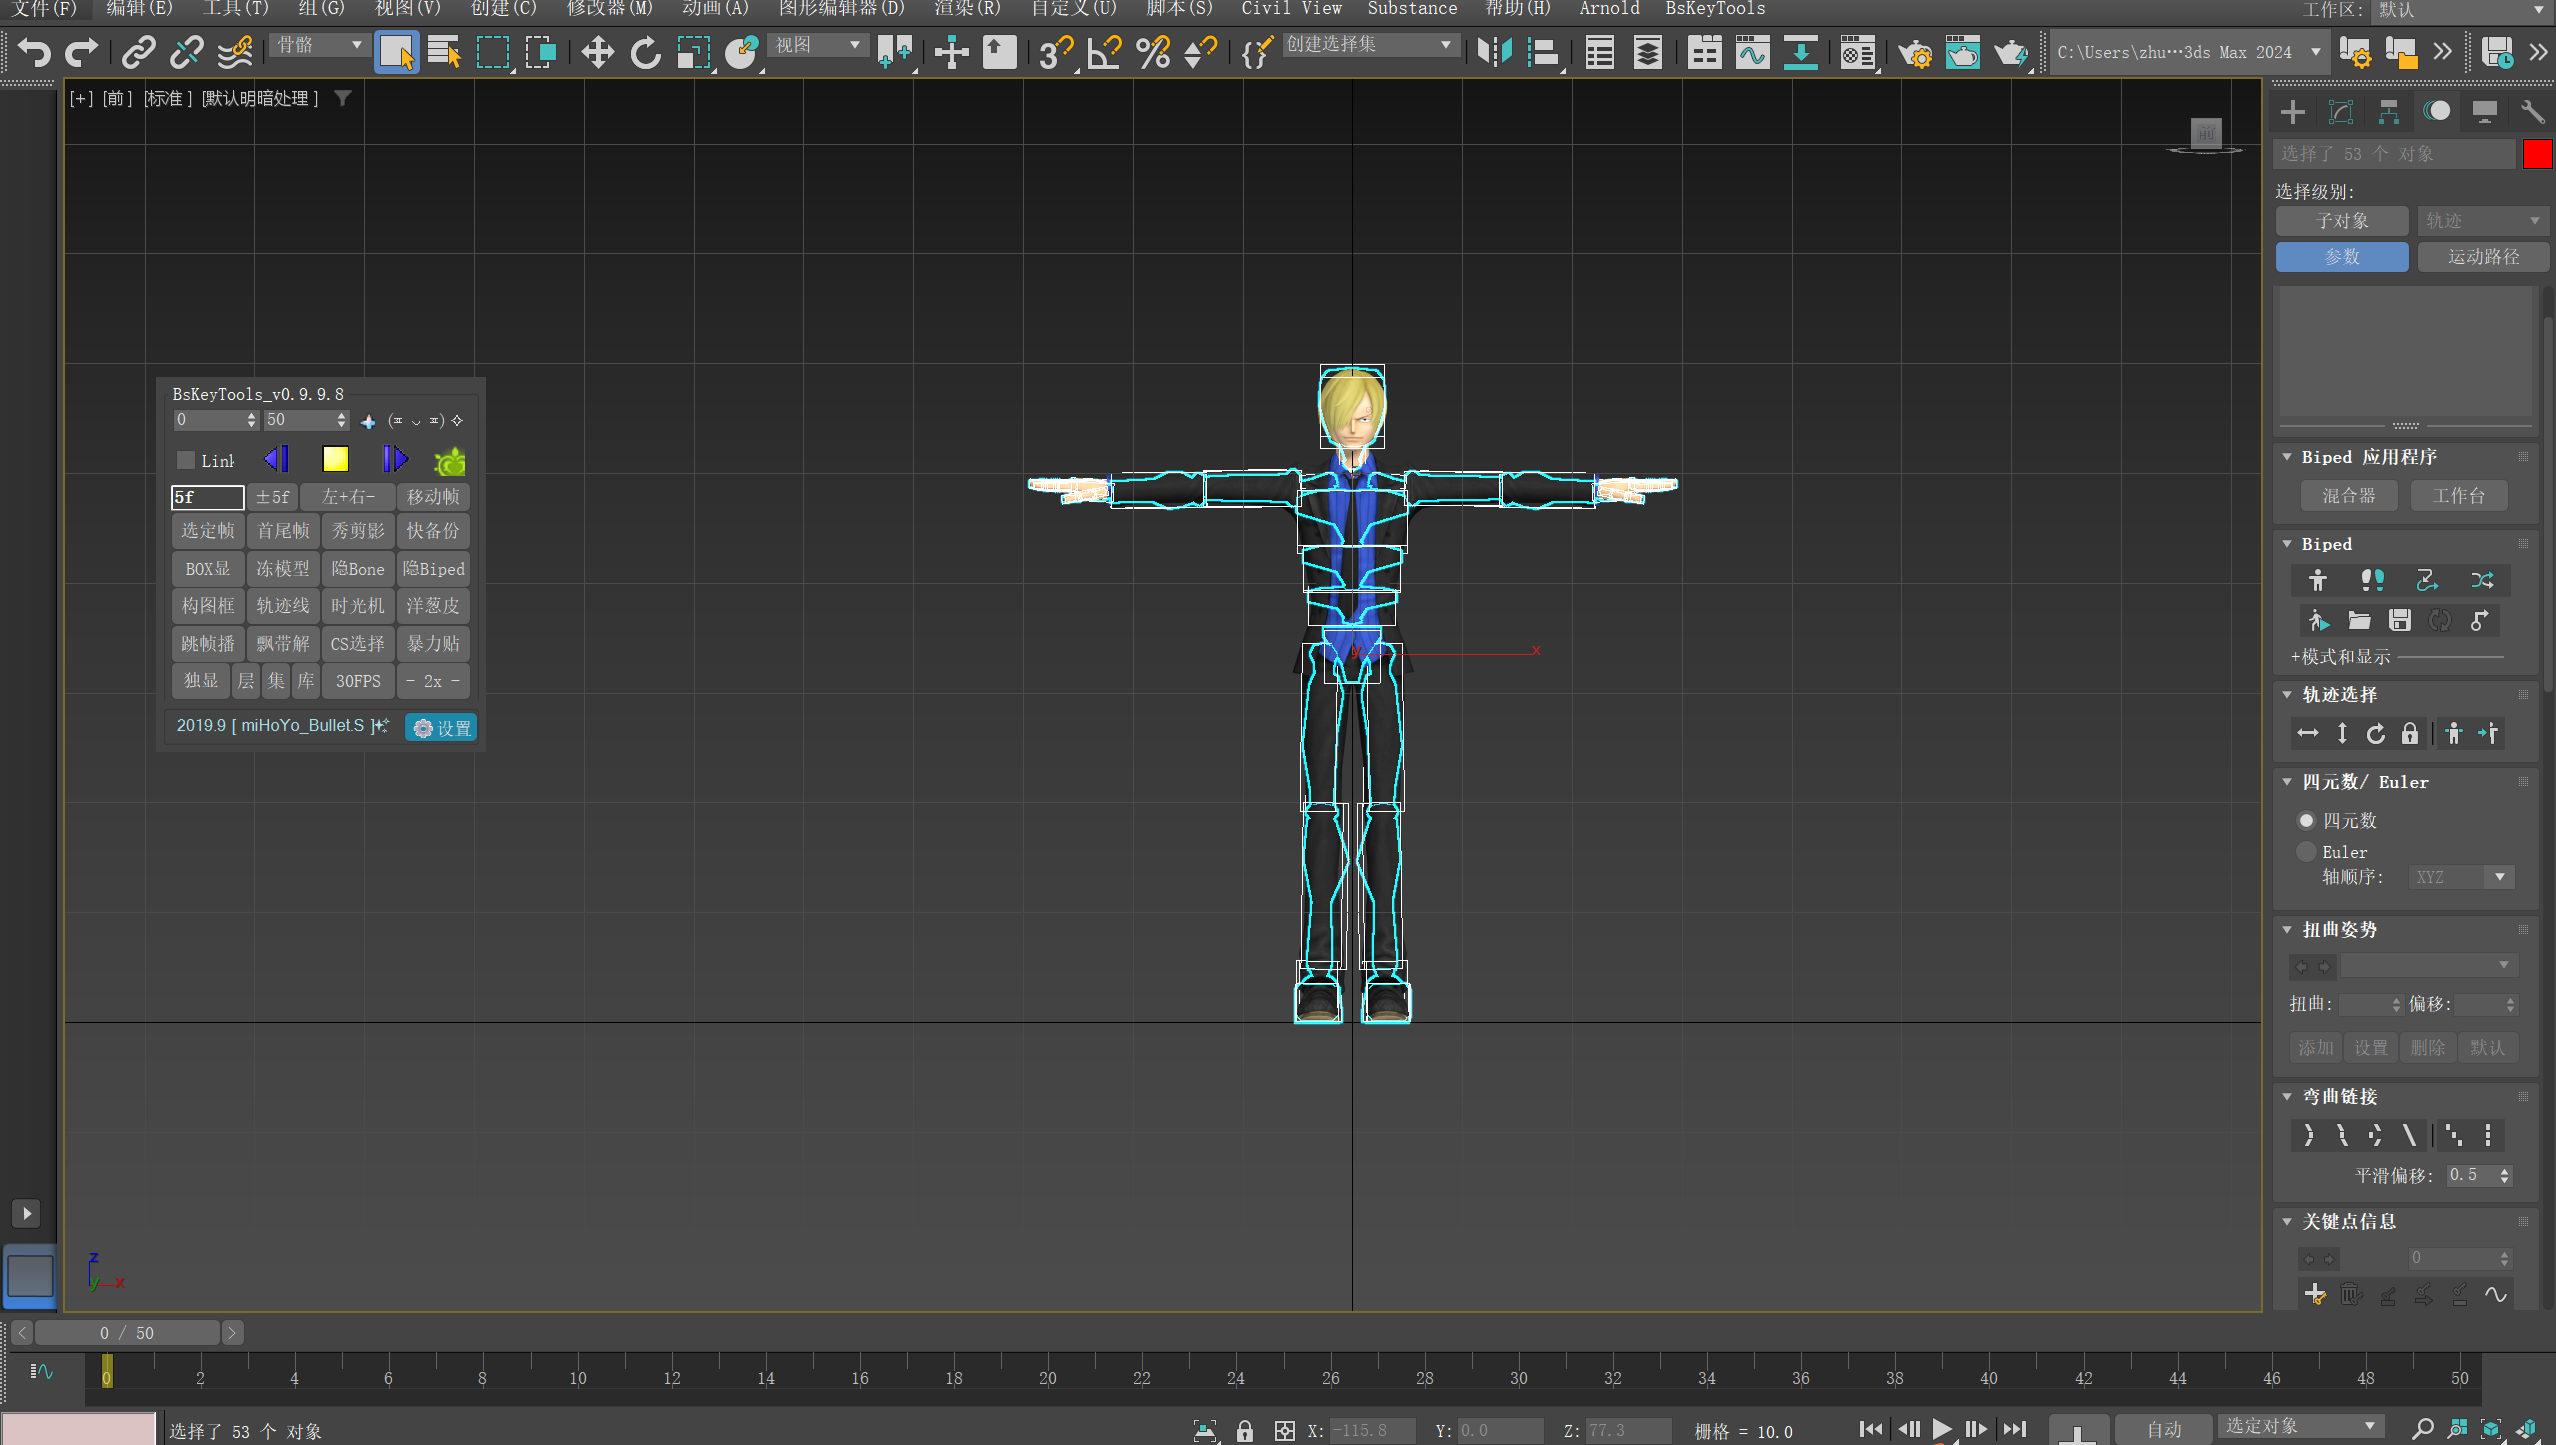Open the Arnold menu
The image size is (2556, 1445).
click(x=1609, y=9)
